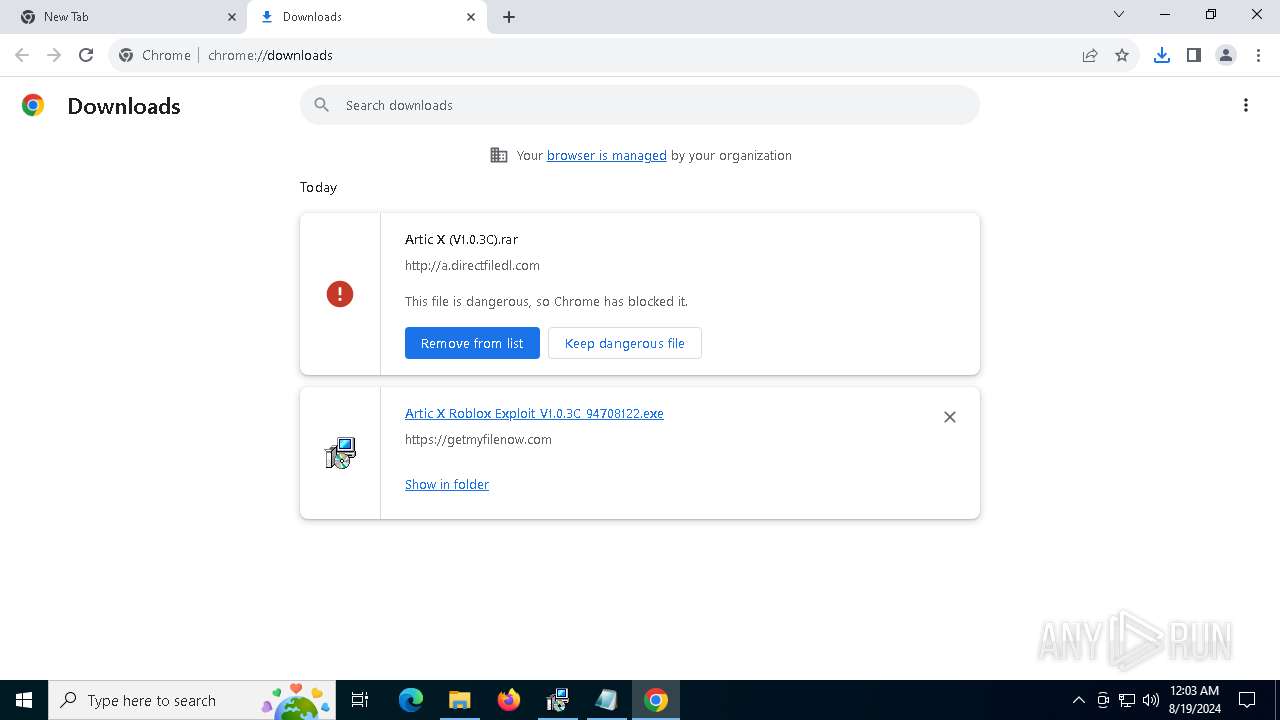
Task: Reload the Downloads page
Action: click(86, 55)
